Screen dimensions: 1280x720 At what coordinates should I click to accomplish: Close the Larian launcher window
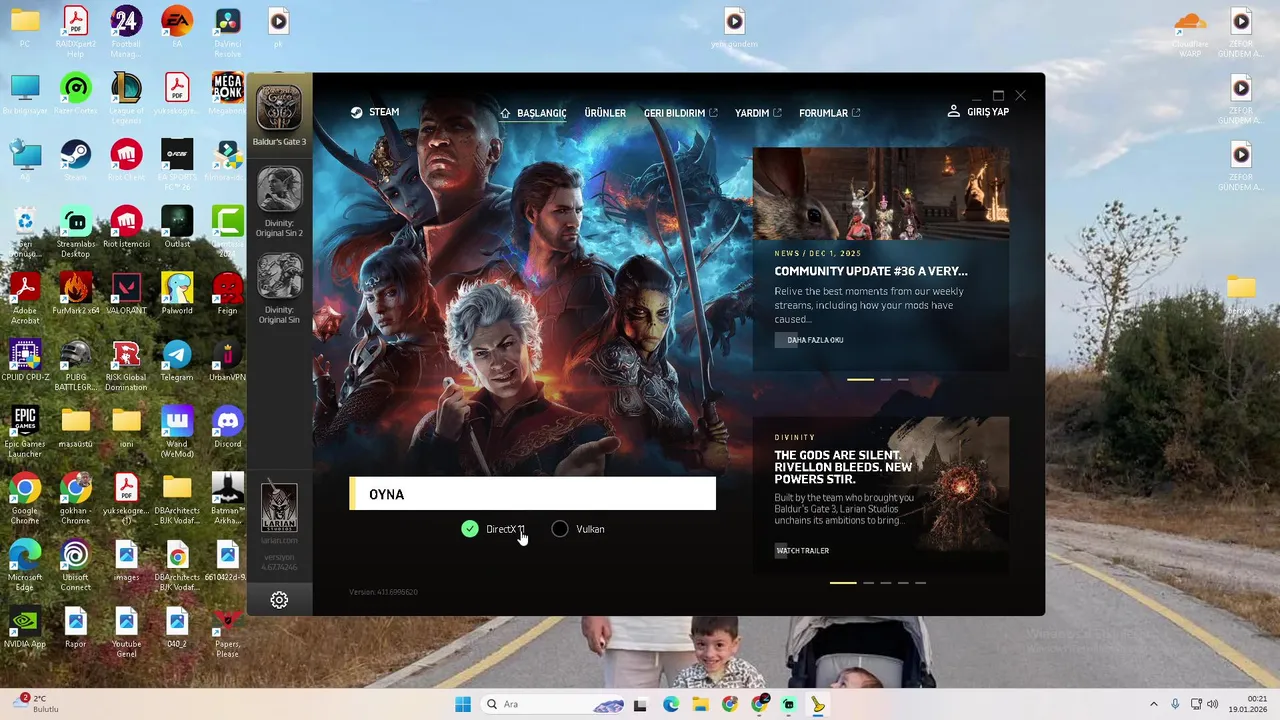tap(1020, 95)
